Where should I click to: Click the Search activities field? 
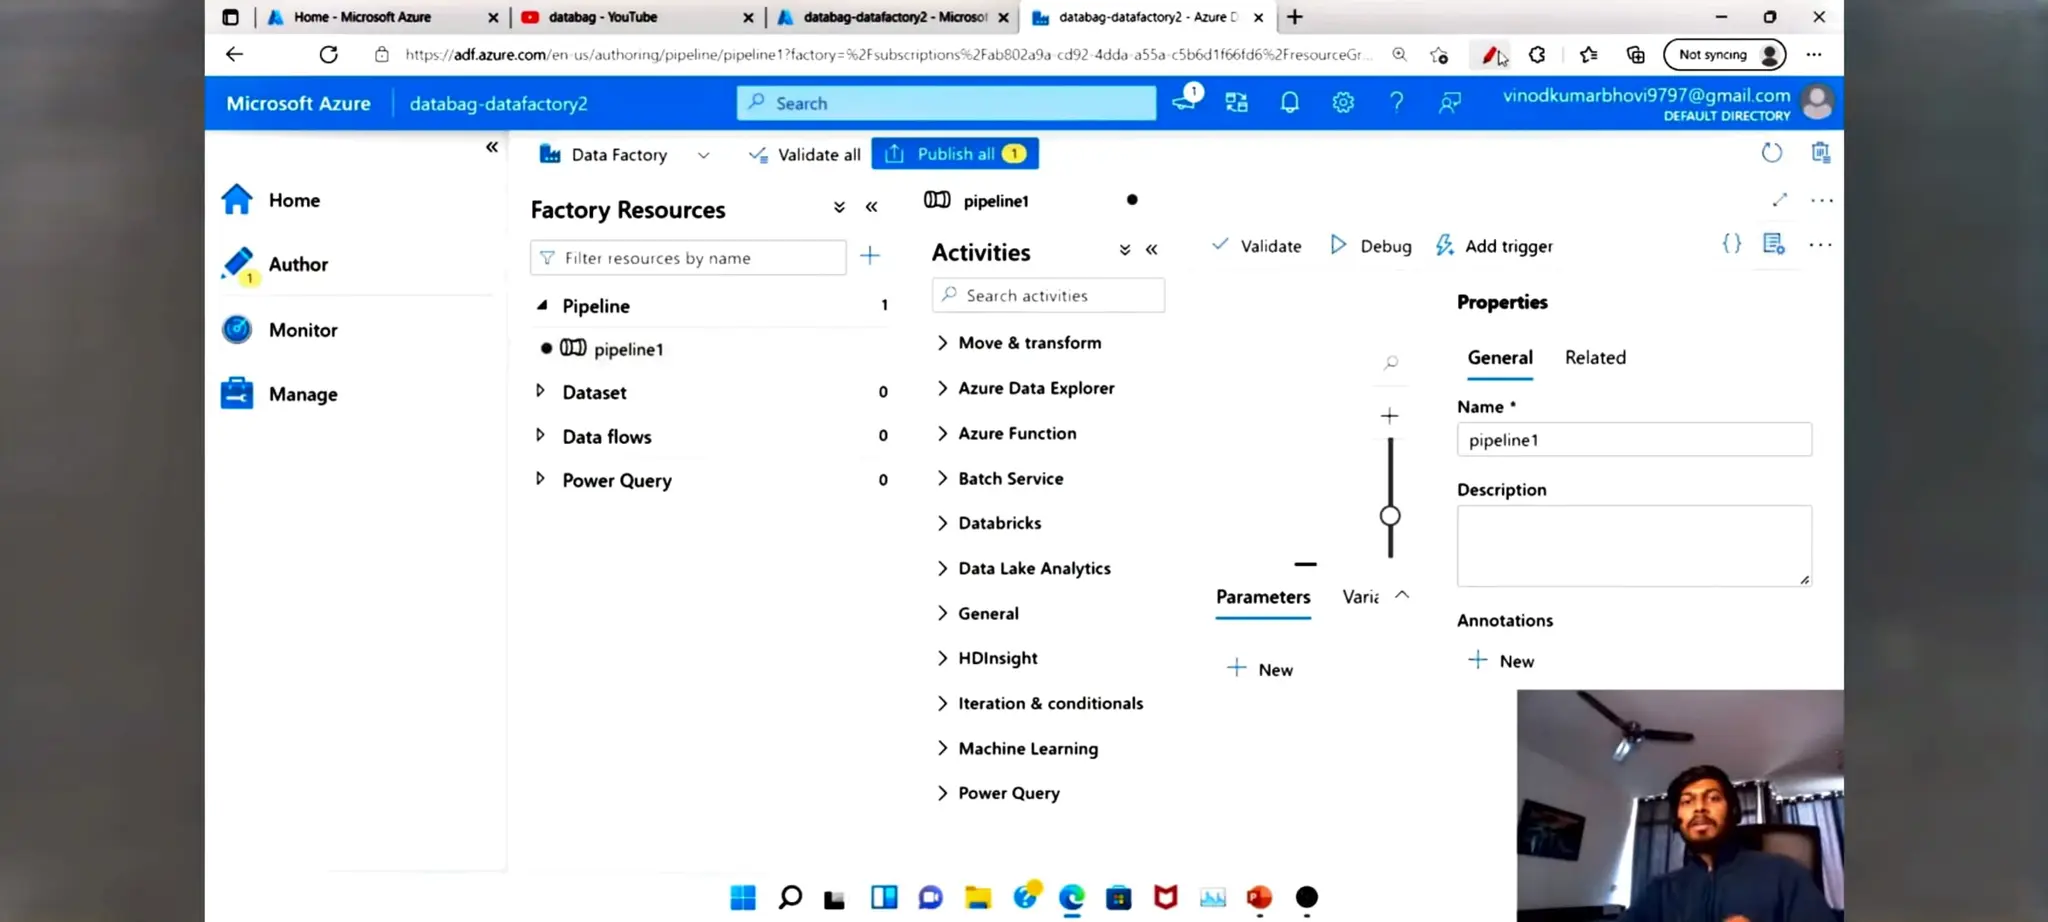pos(1048,295)
